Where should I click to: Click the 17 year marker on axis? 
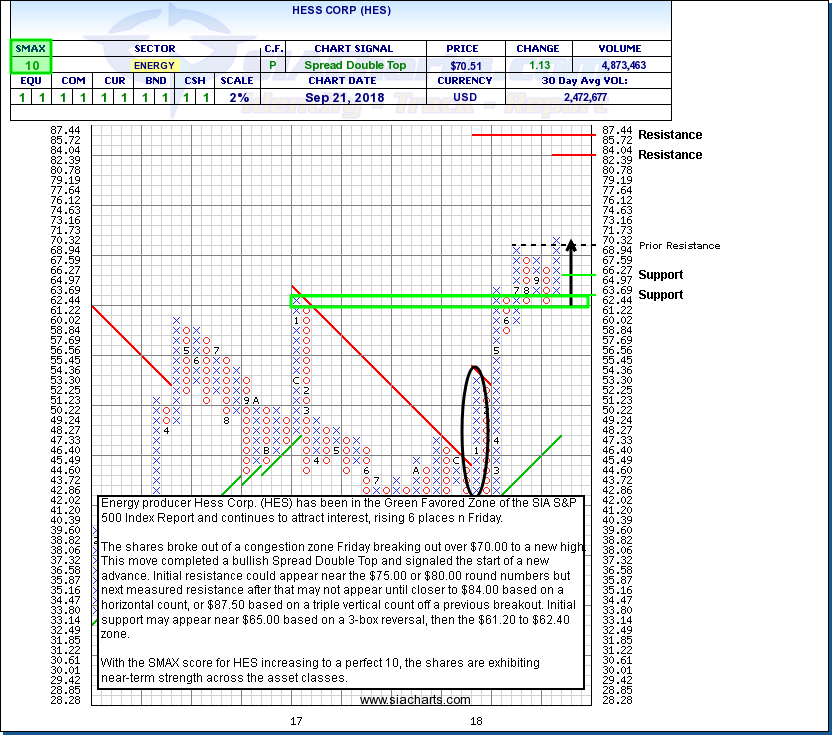click(296, 721)
